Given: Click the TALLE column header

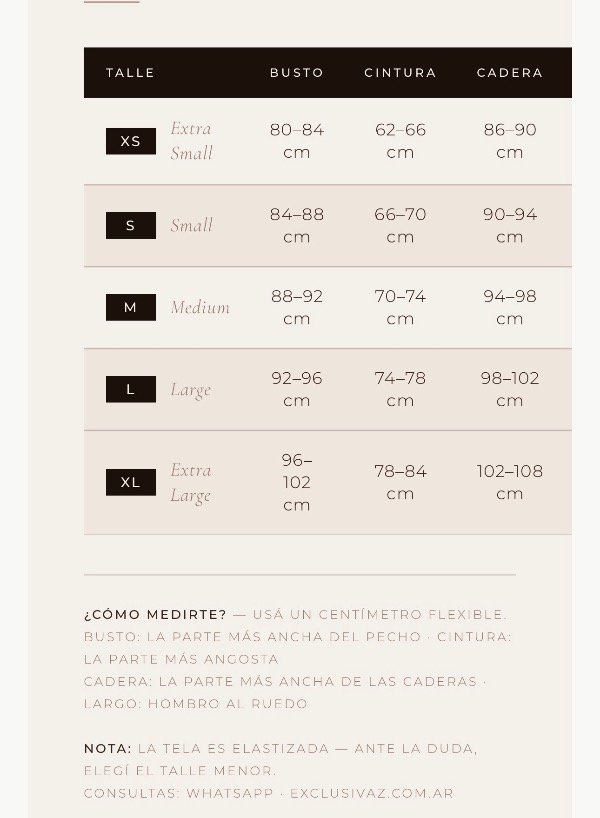Looking at the screenshot, I should point(130,73).
